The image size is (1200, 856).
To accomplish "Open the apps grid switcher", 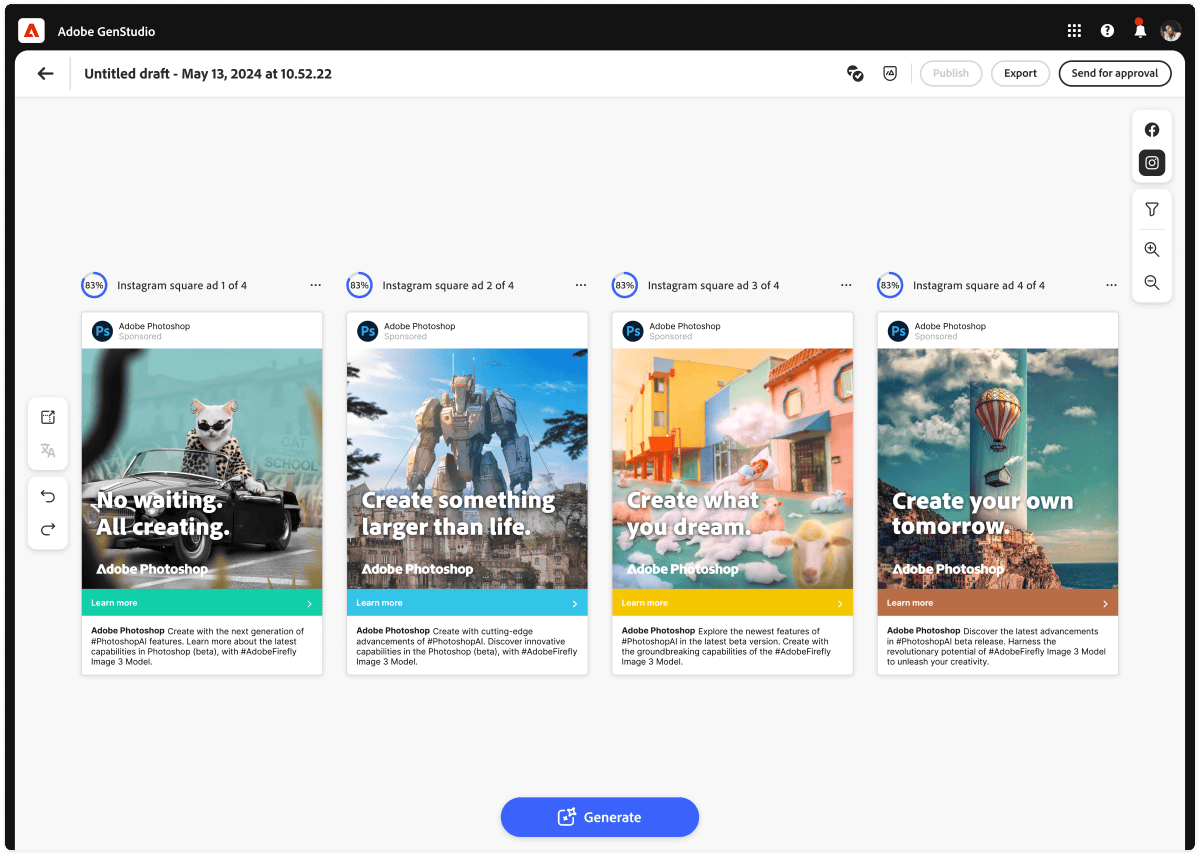I will click(x=1074, y=31).
